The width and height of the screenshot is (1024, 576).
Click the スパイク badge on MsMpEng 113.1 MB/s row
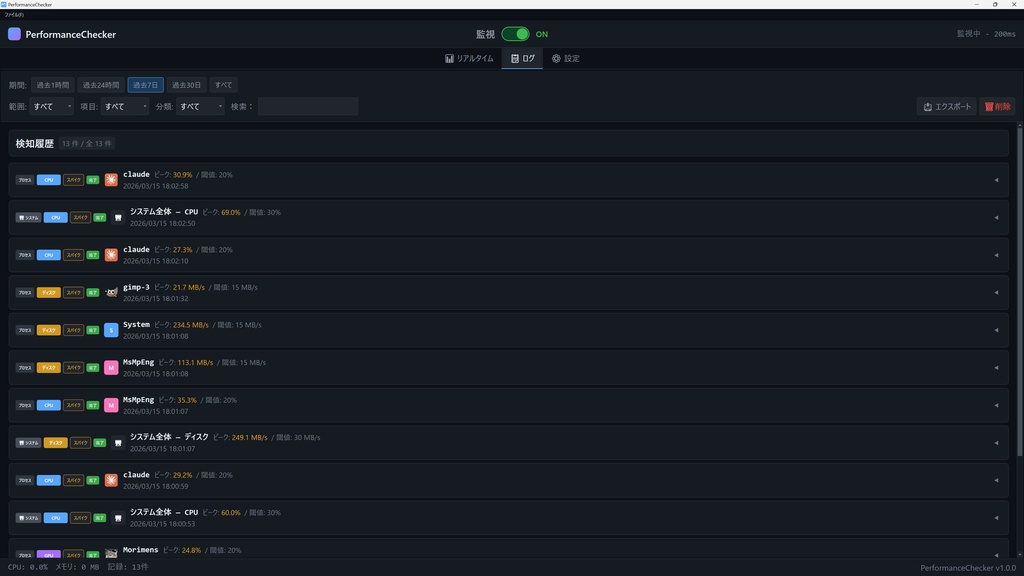pos(73,368)
